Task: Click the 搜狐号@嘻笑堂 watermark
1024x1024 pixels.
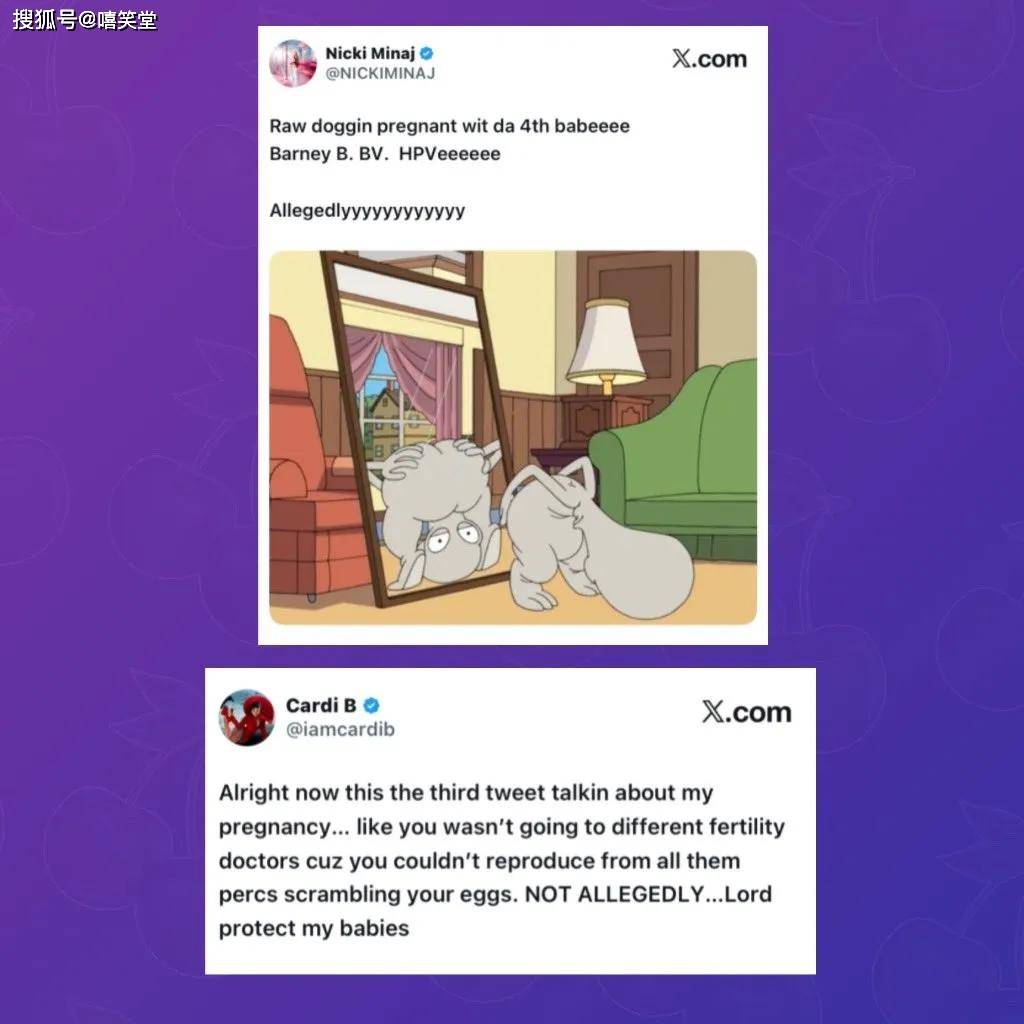Action: click(x=85, y=20)
